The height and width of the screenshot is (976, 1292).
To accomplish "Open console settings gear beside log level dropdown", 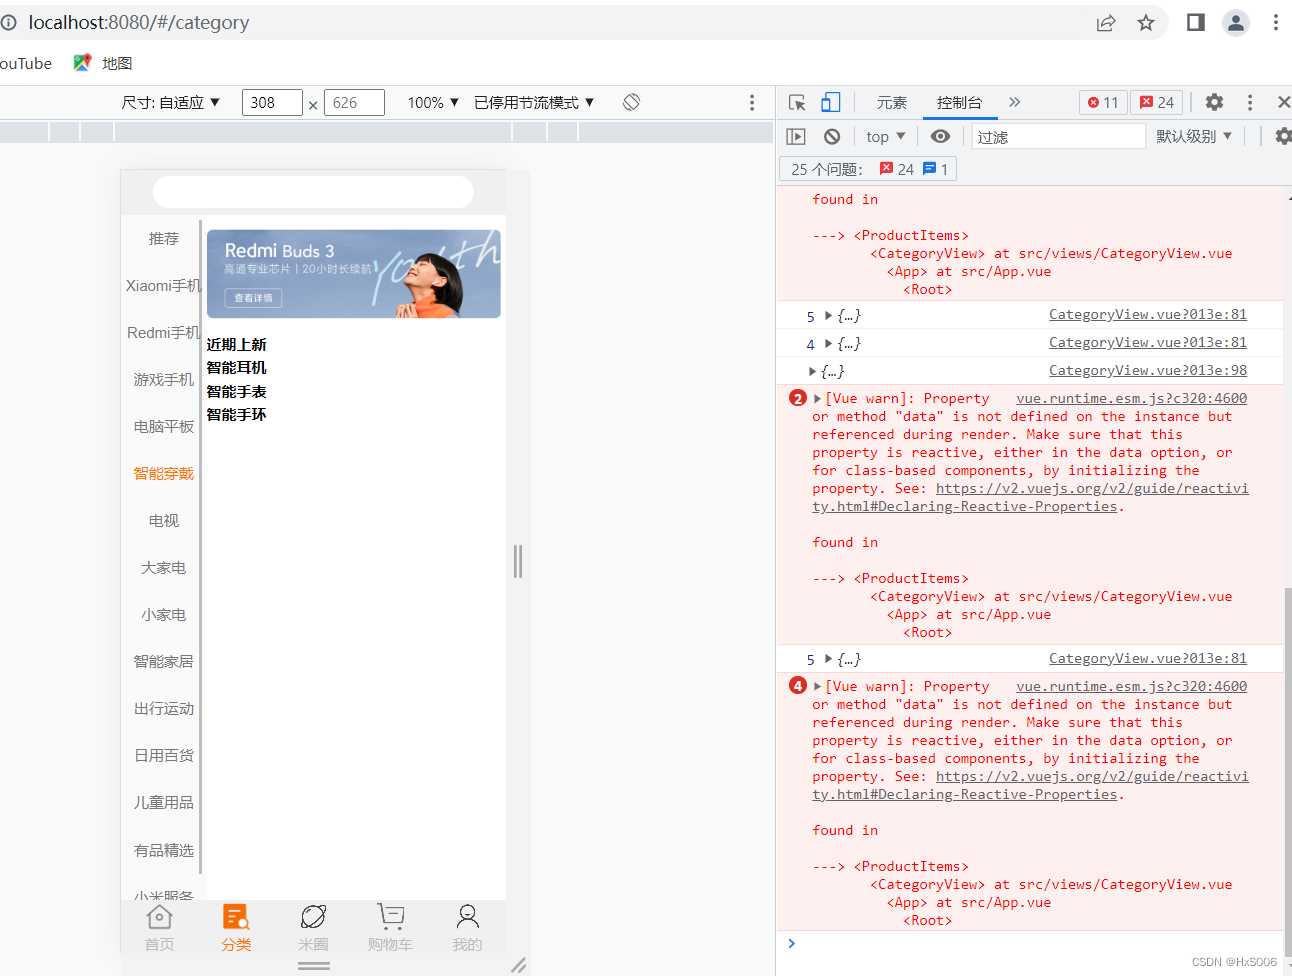I will point(1283,136).
